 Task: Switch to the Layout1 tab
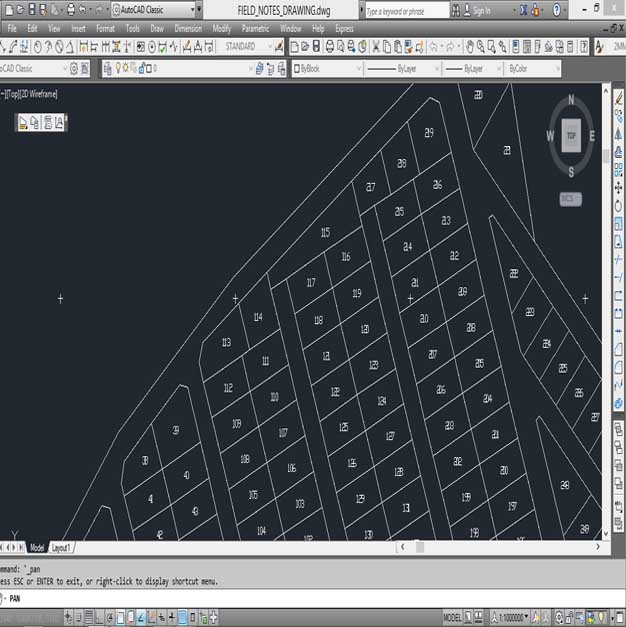62,548
